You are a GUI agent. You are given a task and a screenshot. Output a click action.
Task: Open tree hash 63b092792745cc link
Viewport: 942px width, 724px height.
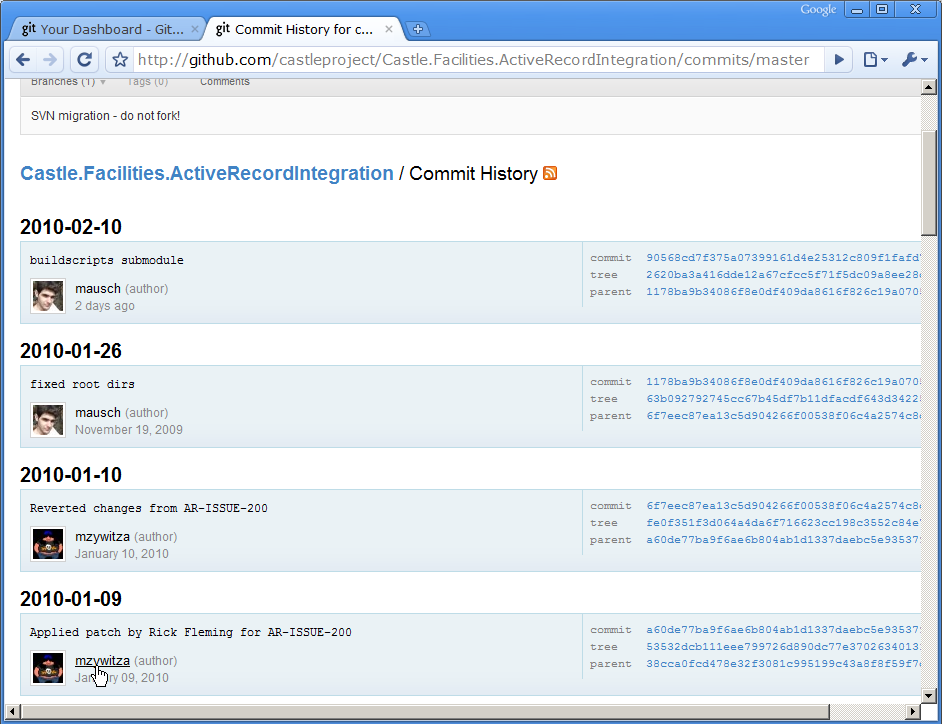point(783,398)
